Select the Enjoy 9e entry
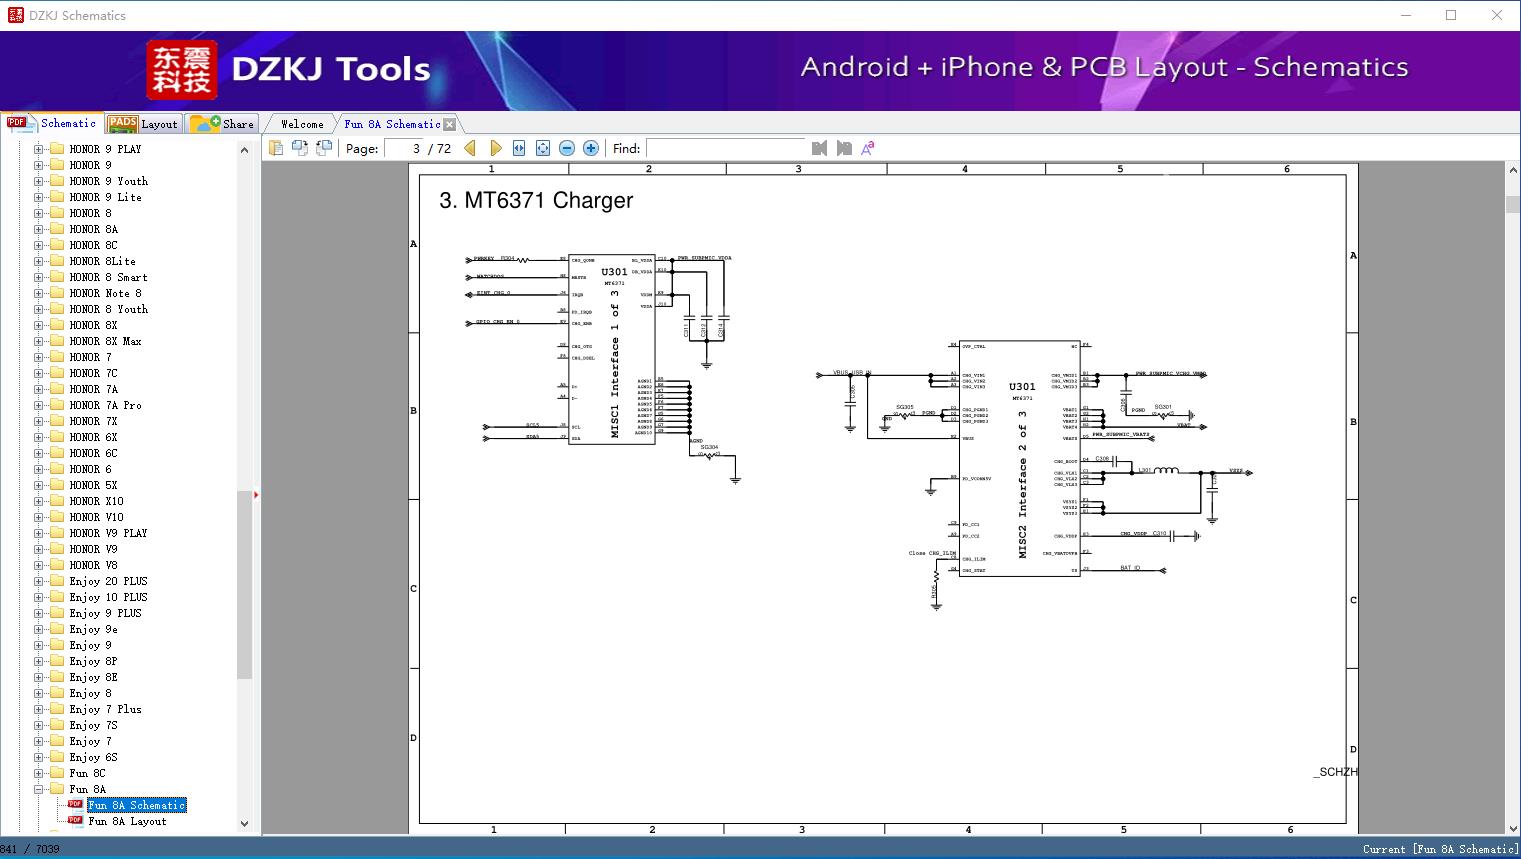 point(93,629)
